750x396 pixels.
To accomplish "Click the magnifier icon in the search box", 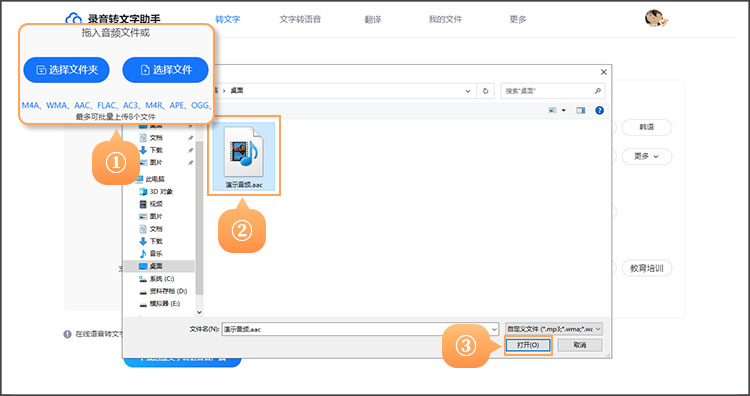I will (x=597, y=91).
